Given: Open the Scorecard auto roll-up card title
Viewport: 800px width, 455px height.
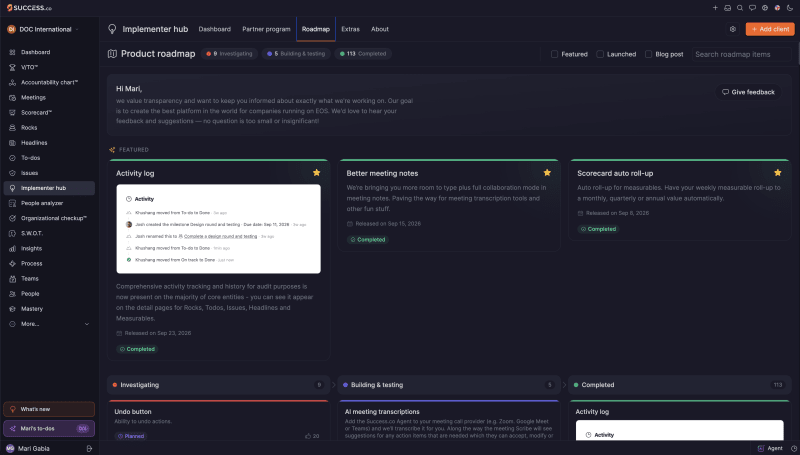Looking at the screenshot, I should pos(615,173).
